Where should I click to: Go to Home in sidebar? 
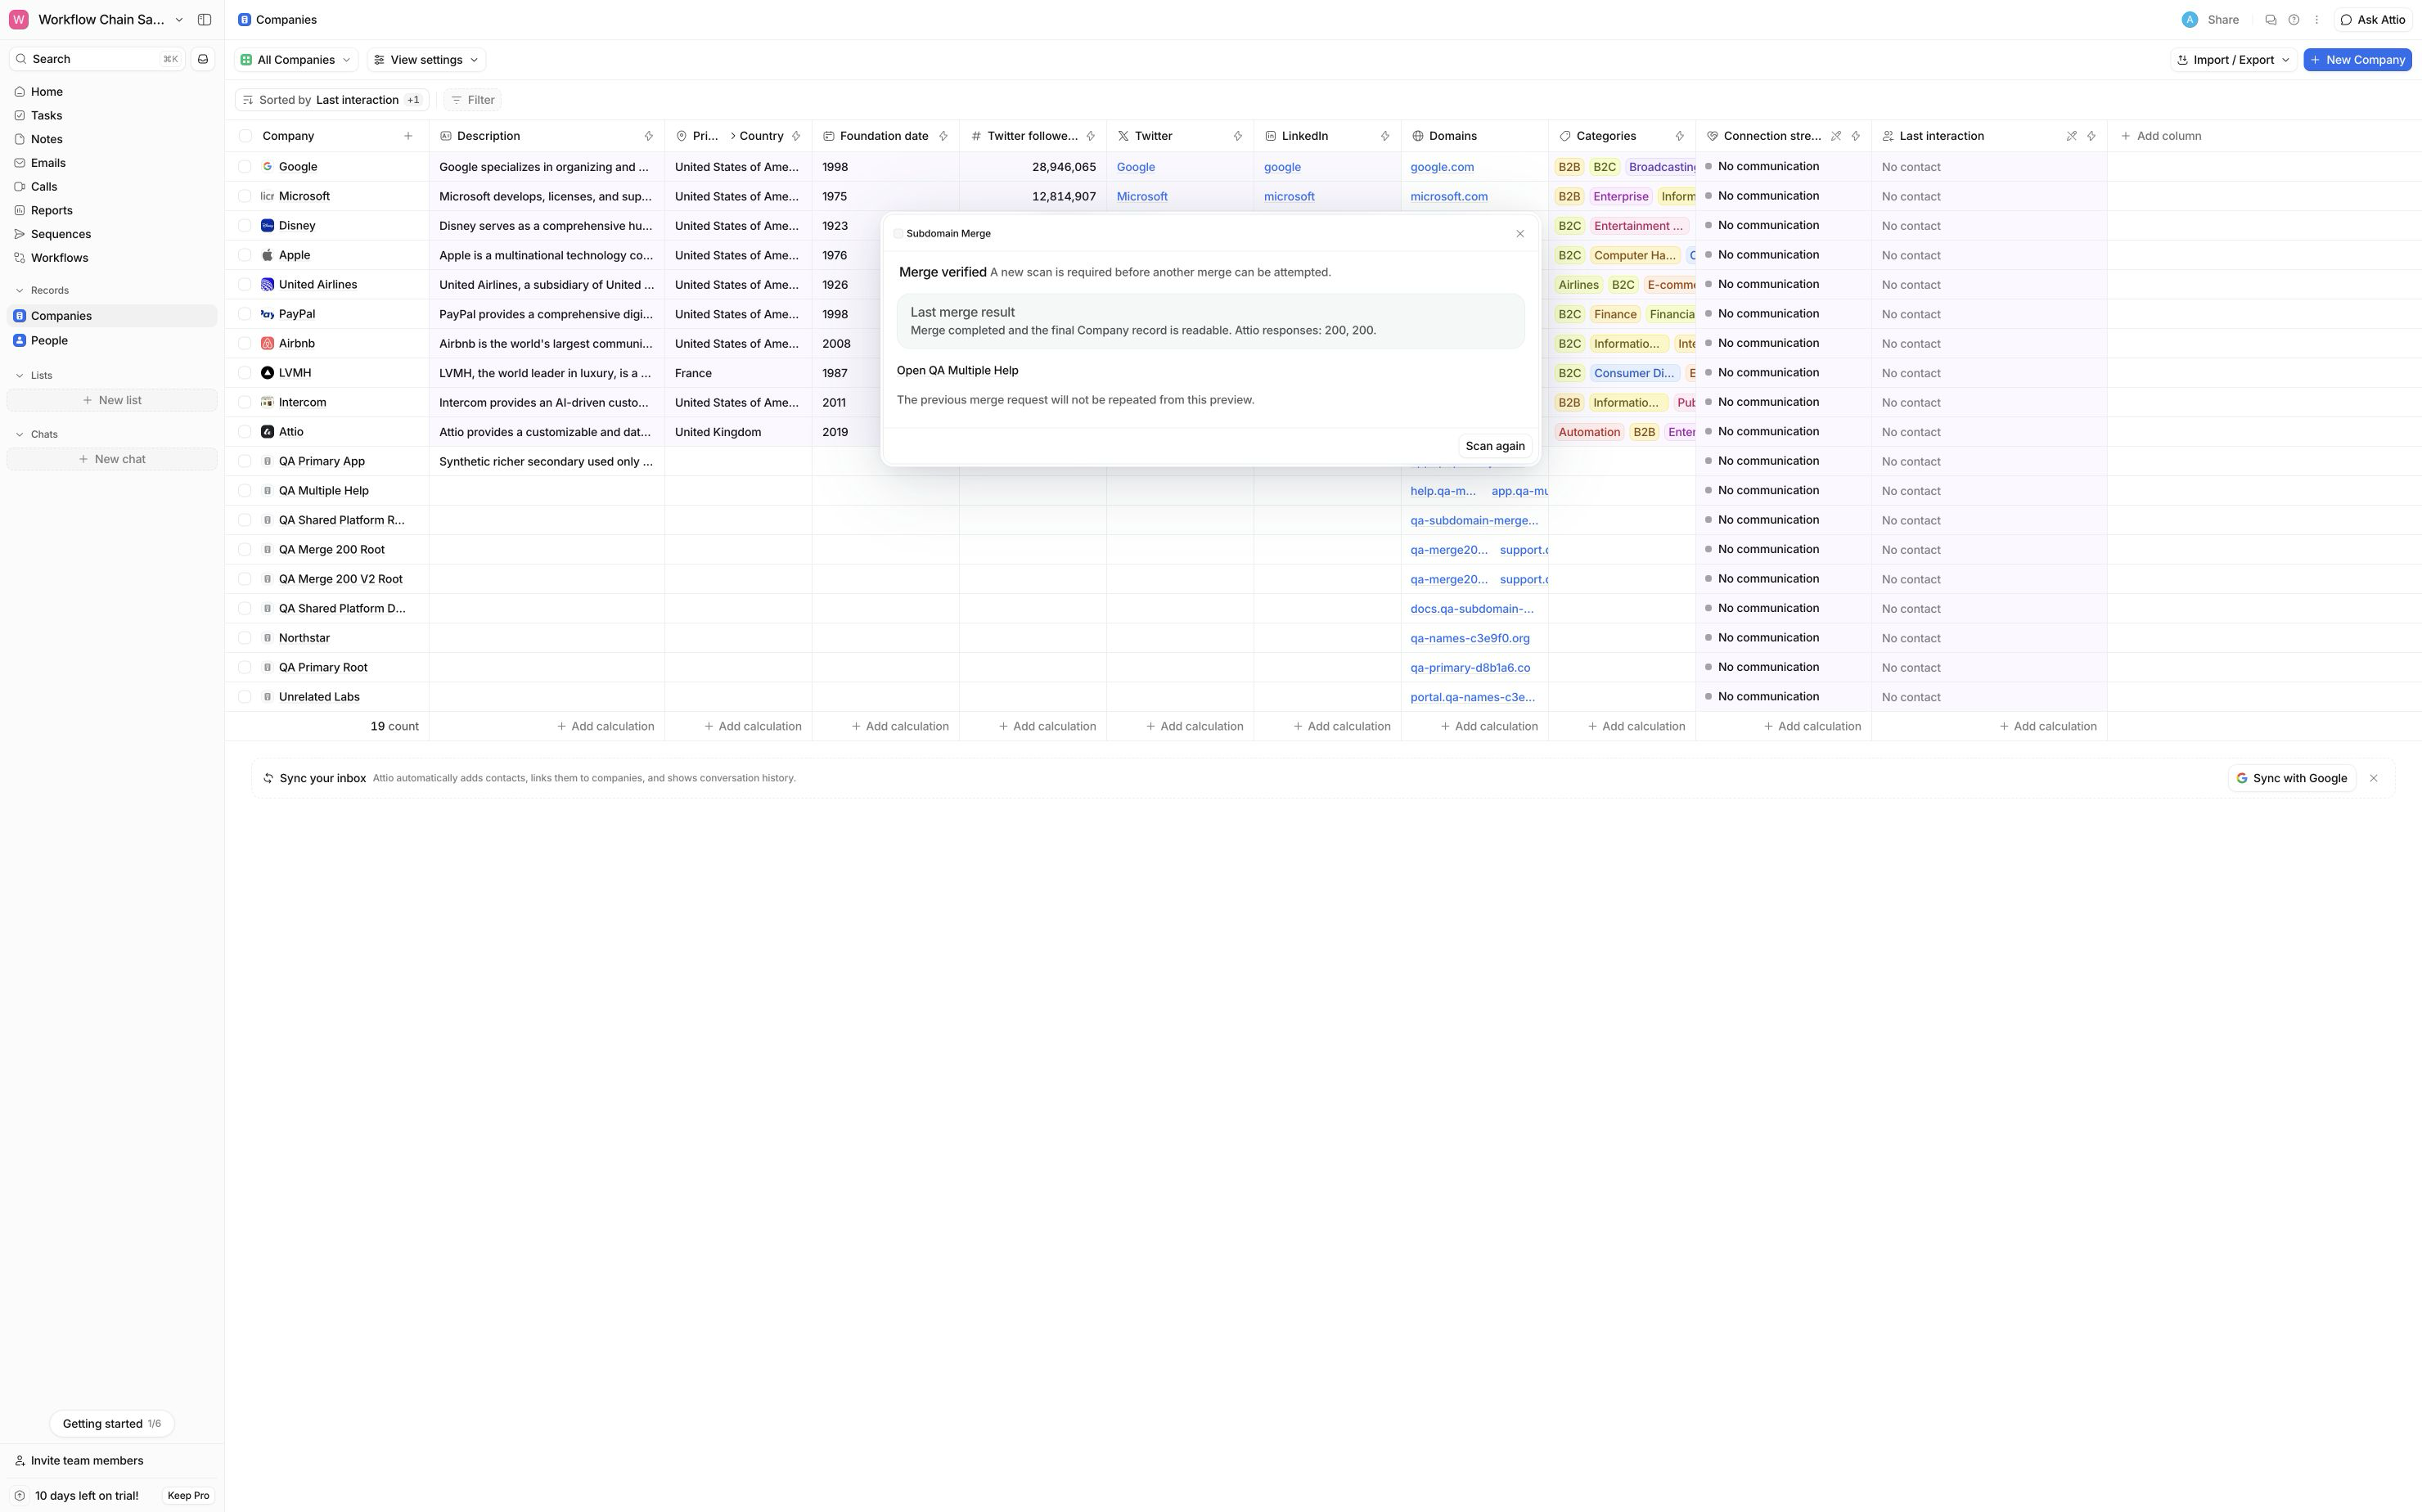(112, 92)
